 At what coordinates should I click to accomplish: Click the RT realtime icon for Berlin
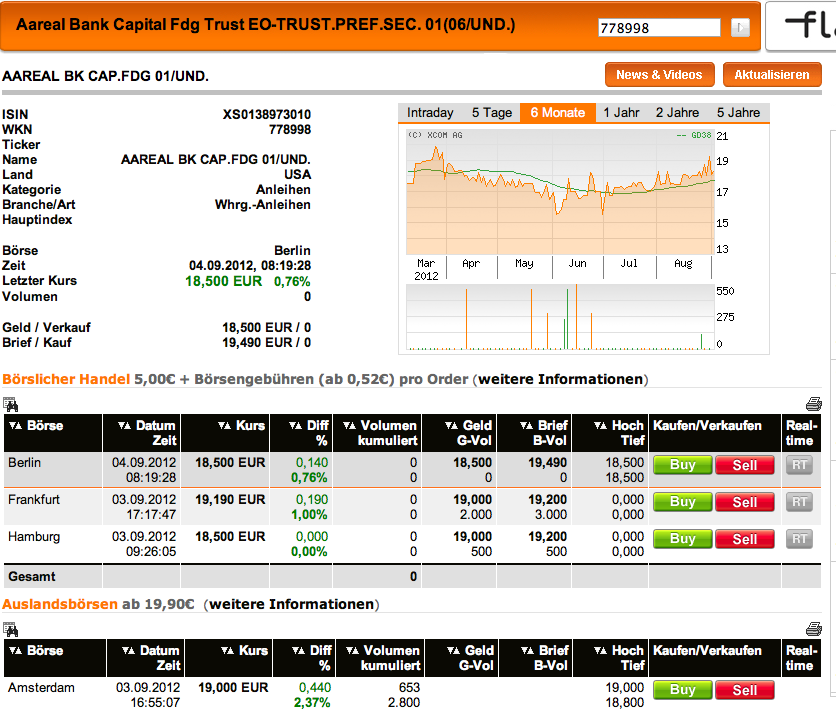coord(799,465)
